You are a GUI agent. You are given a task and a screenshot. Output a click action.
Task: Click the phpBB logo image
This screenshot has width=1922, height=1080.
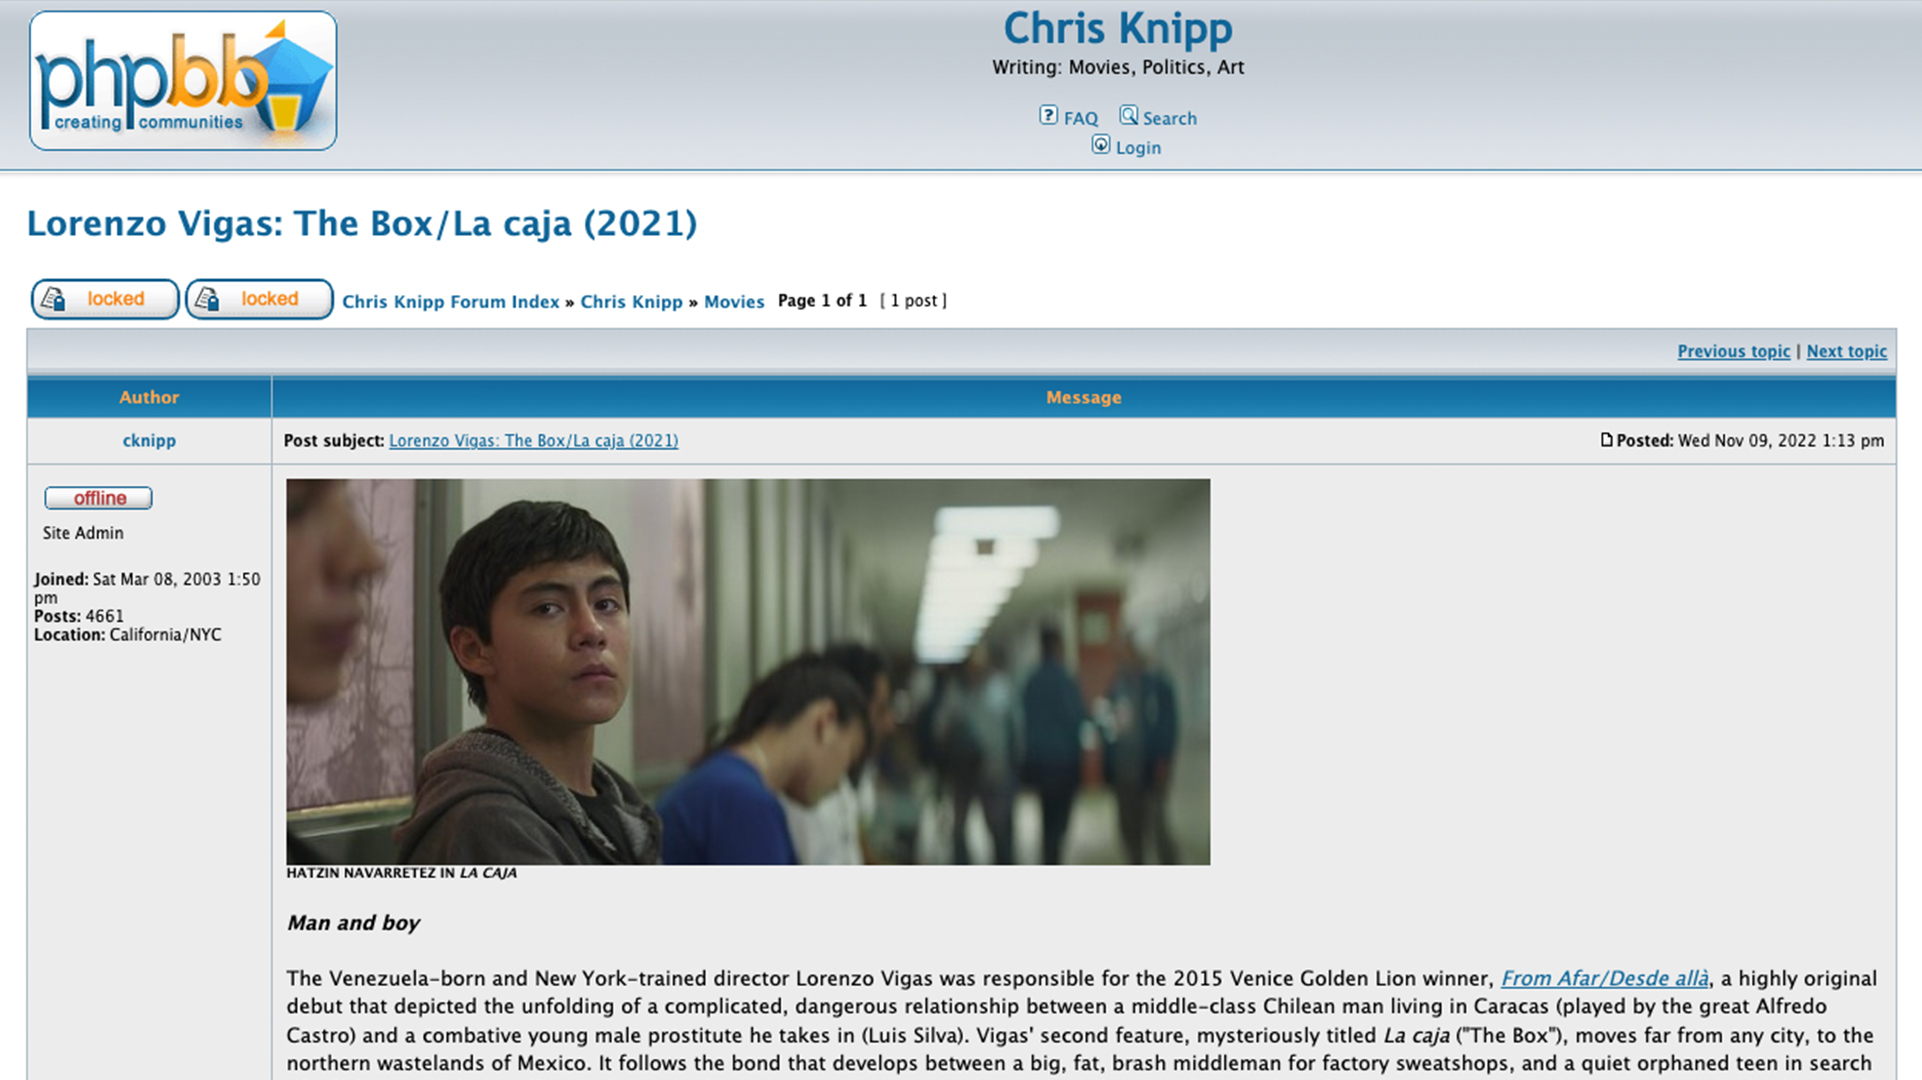[x=183, y=81]
